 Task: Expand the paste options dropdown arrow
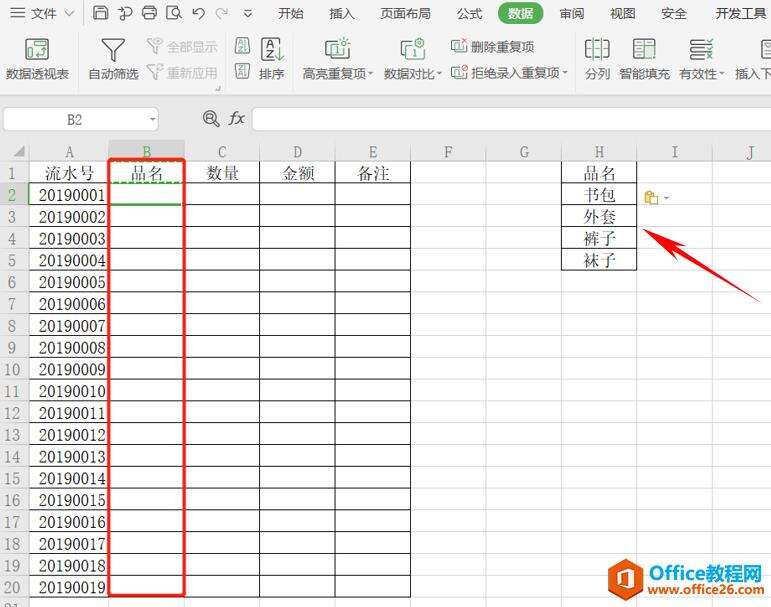(x=666, y=198)
